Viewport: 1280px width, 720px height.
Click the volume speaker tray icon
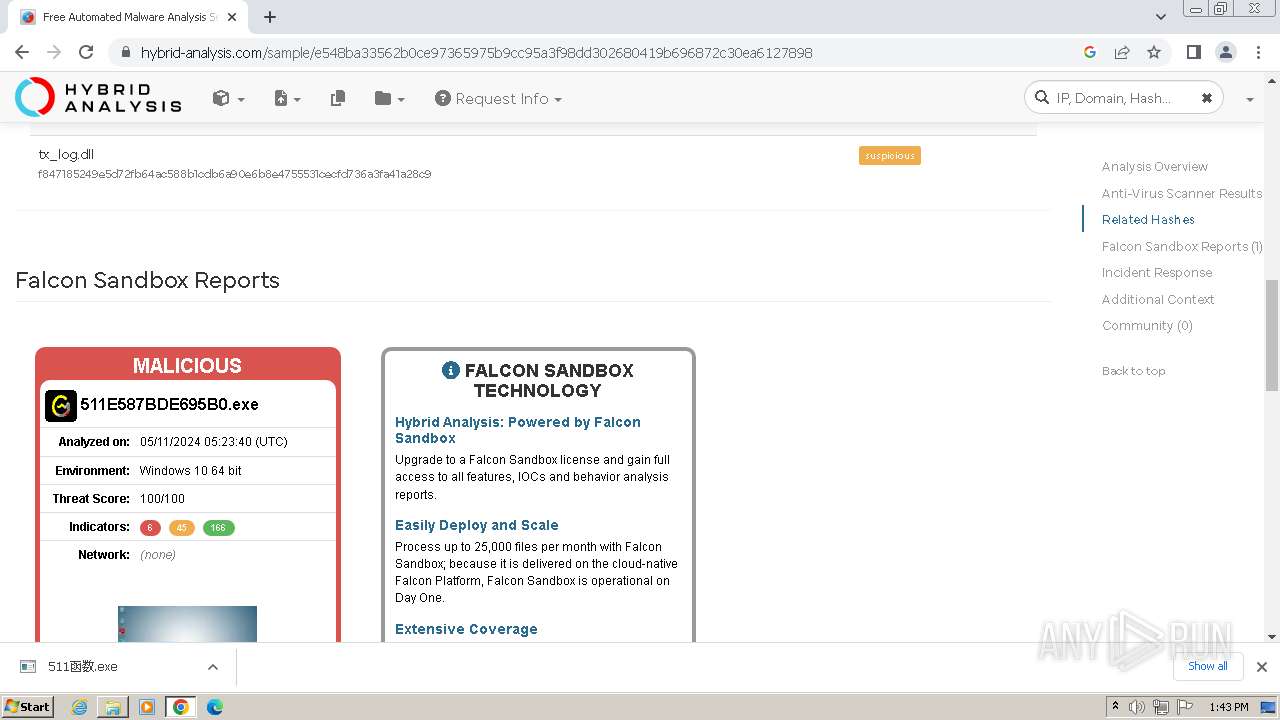(x=1137, y=707)
